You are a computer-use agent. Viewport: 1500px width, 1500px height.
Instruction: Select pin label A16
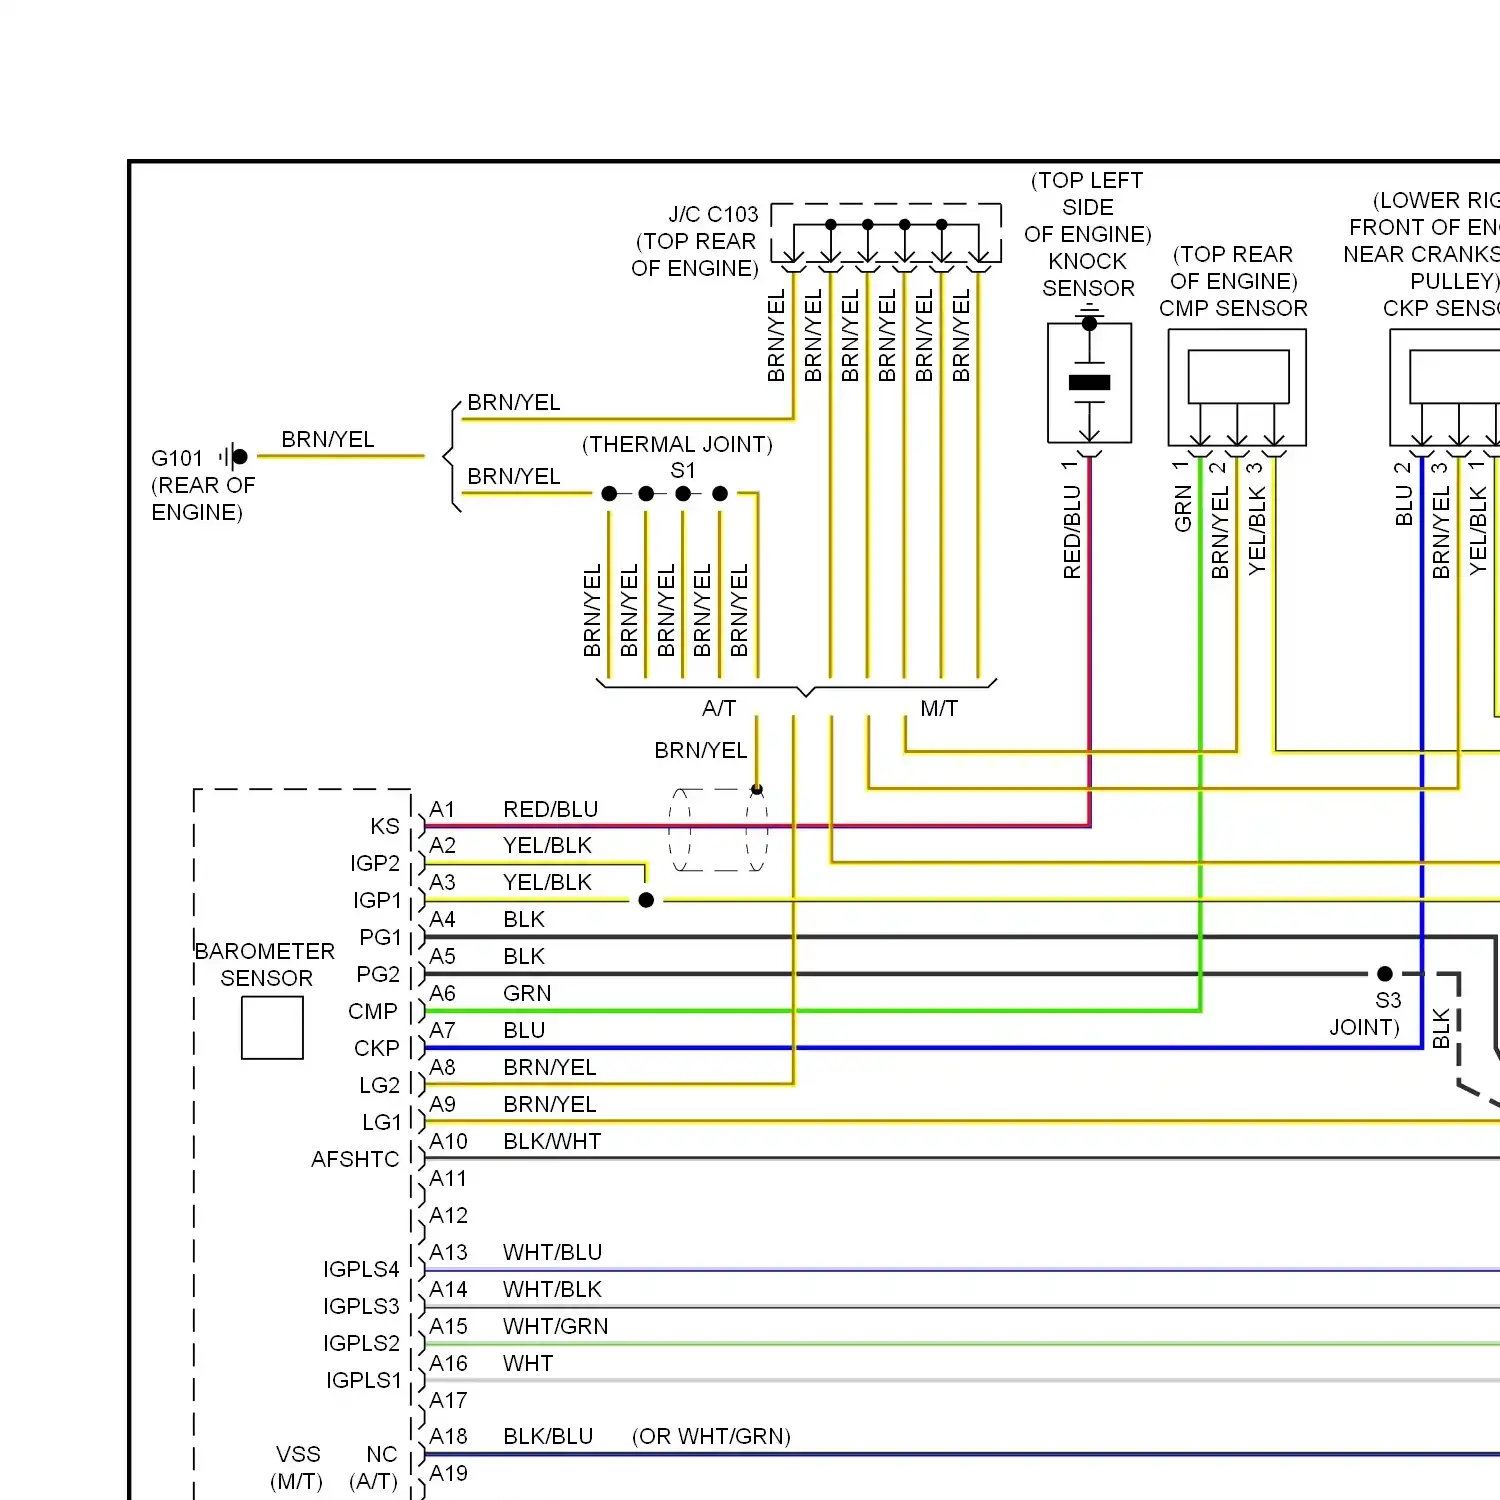pos(448,1364)
